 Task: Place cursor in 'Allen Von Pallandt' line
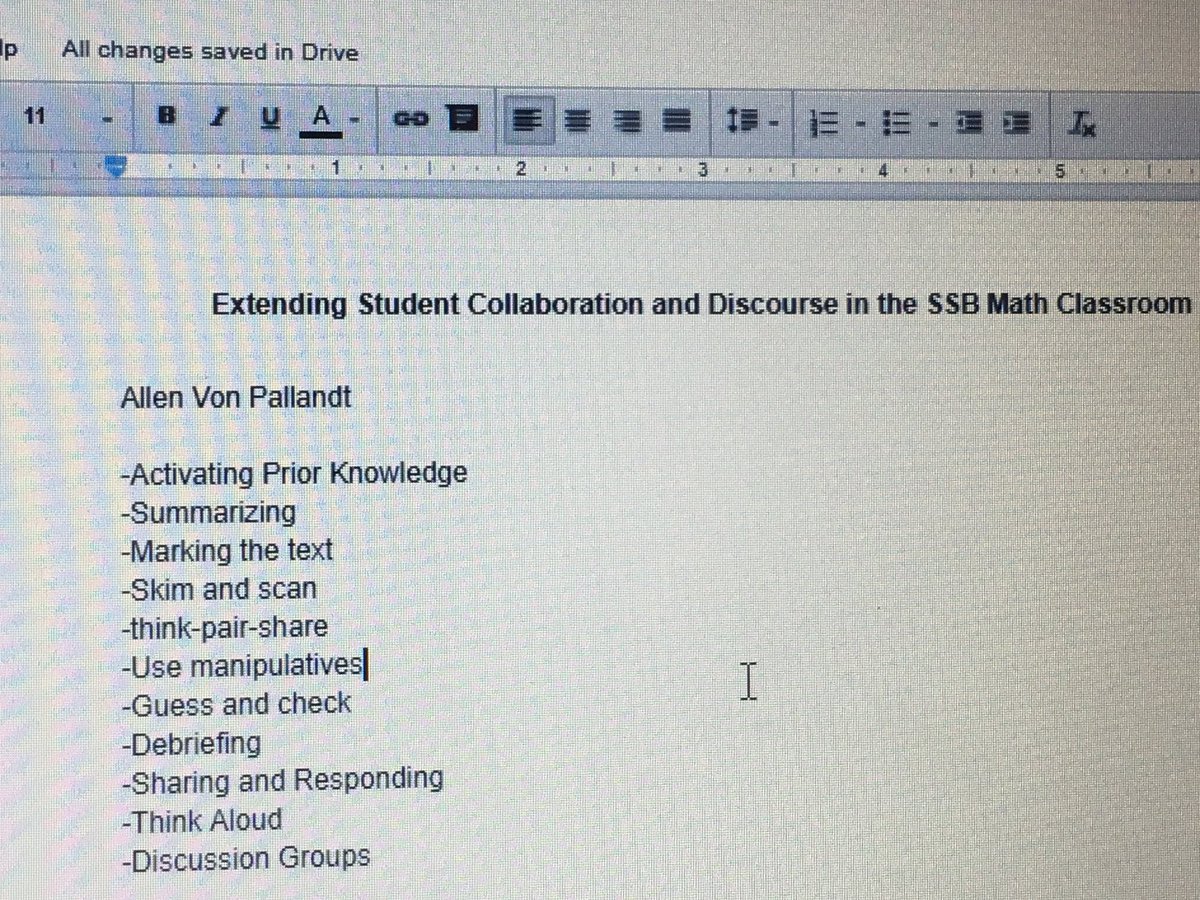pyautogui.click(x=235, y=398)
